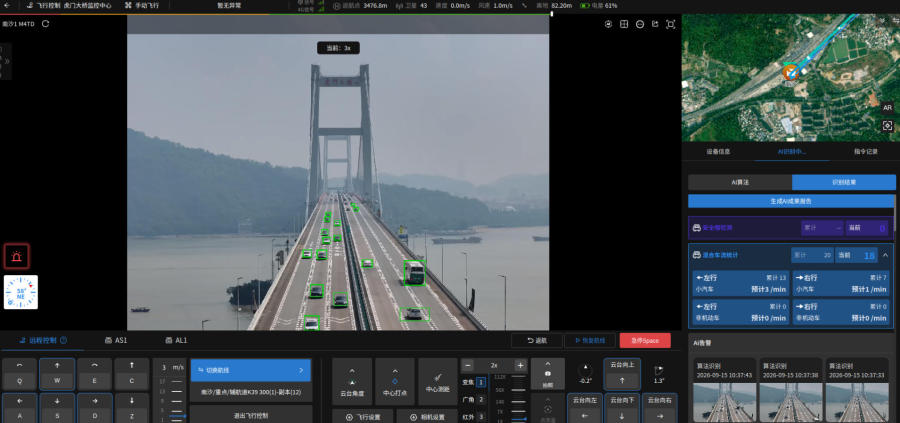900x423 pixels.
Task: Switch to the AL1 tab
Action: pos(176,340)
